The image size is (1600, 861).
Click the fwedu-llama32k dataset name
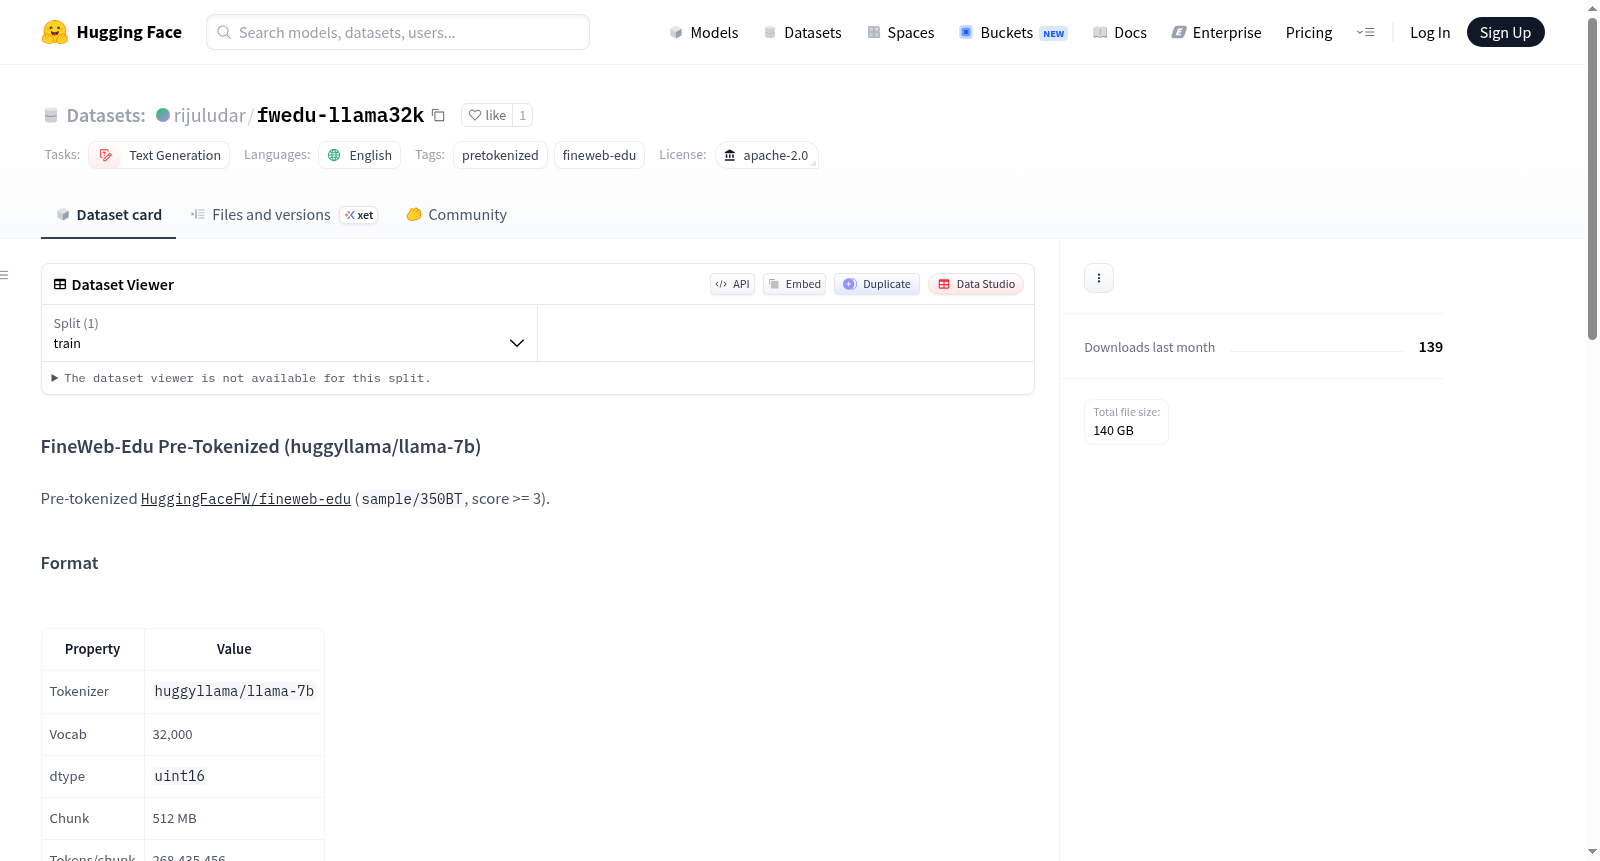click(340, 115)
